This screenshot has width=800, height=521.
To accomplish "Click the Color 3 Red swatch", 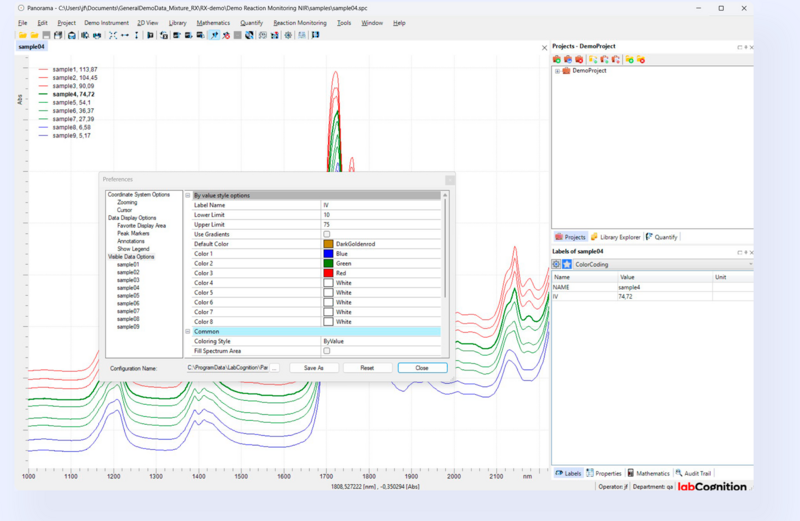I will pos(328,274).
